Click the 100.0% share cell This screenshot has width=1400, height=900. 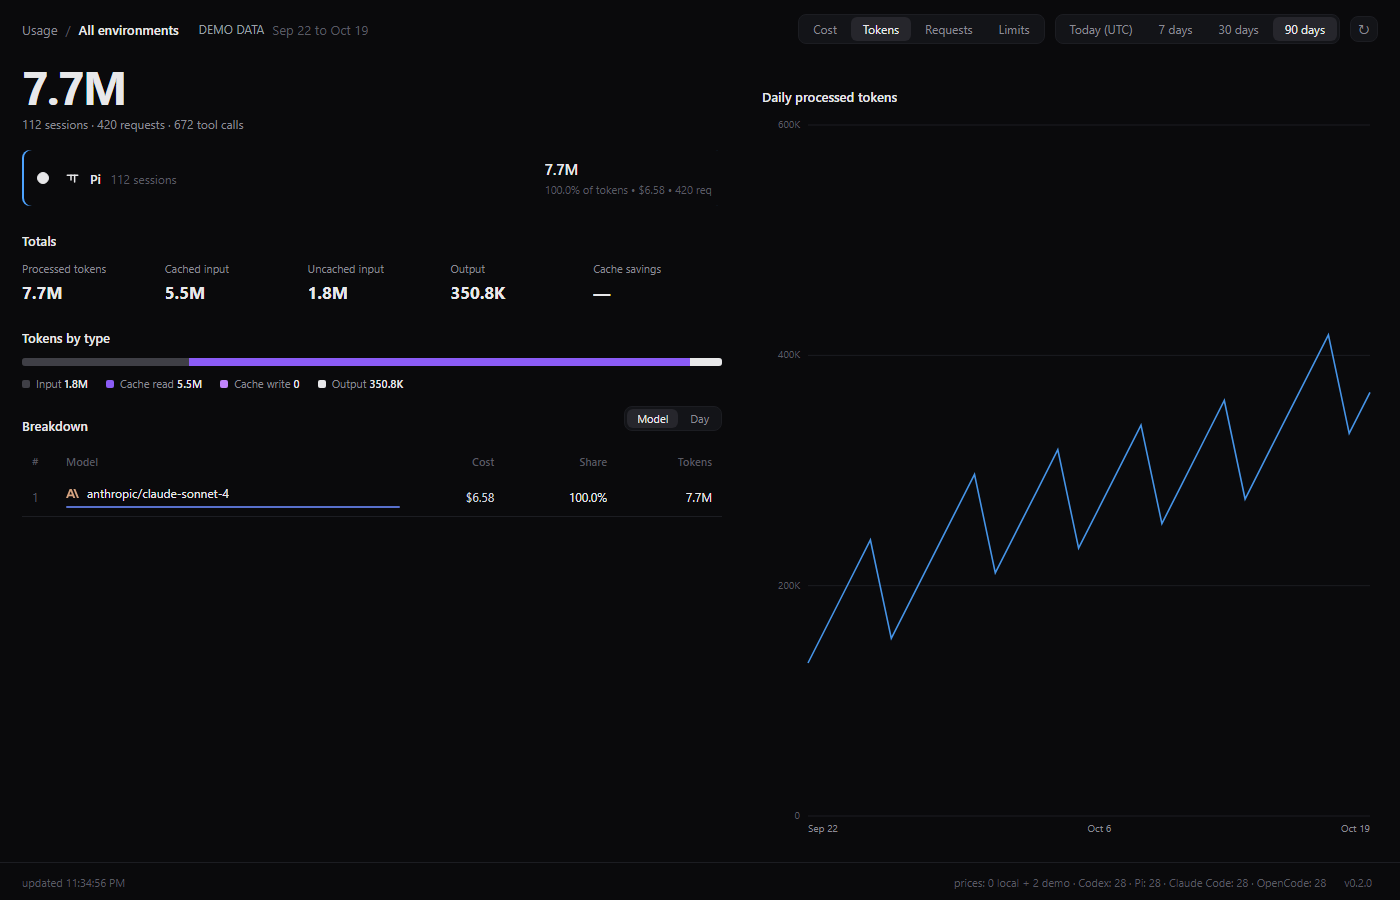coord(588,497)
